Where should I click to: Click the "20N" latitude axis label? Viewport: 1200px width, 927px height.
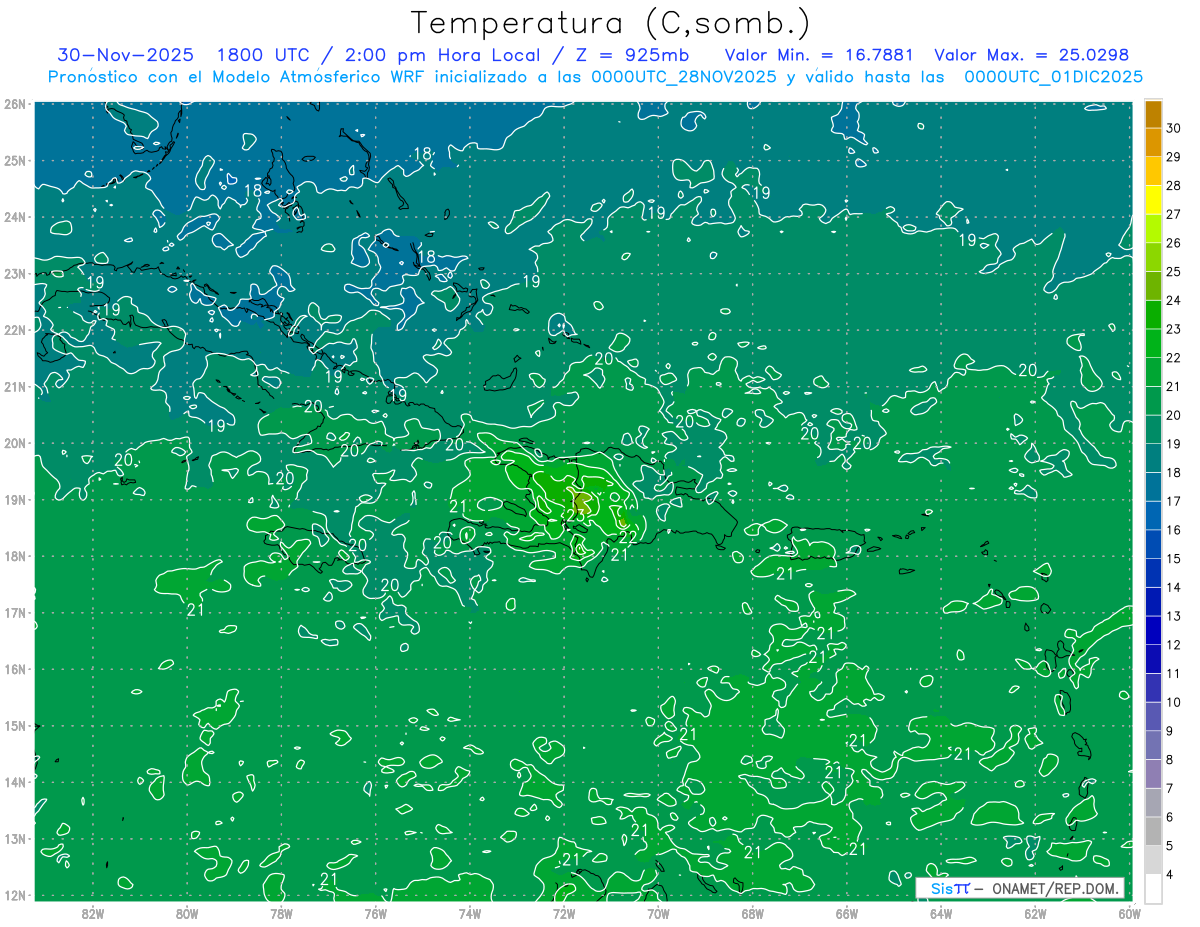[15, 443]
